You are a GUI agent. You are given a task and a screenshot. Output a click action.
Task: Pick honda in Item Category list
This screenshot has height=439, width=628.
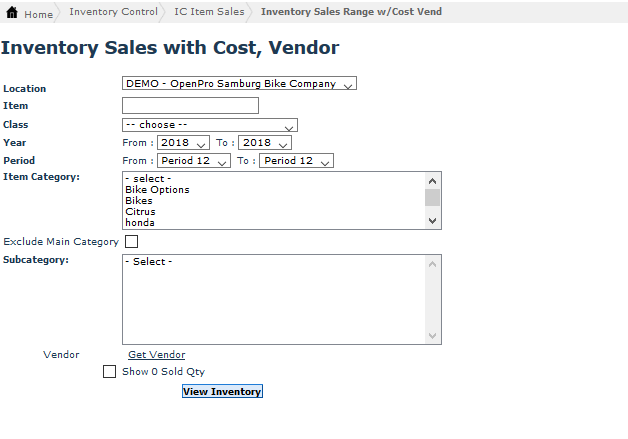(140, 222)
